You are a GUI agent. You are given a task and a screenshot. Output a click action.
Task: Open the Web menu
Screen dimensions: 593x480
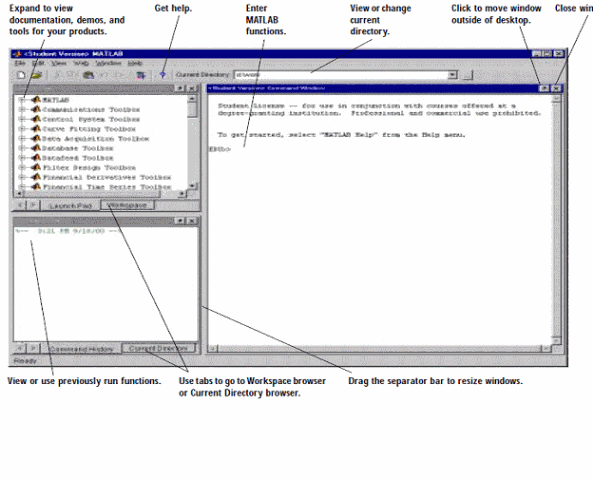pyautogui.click(x=81, y=63)
